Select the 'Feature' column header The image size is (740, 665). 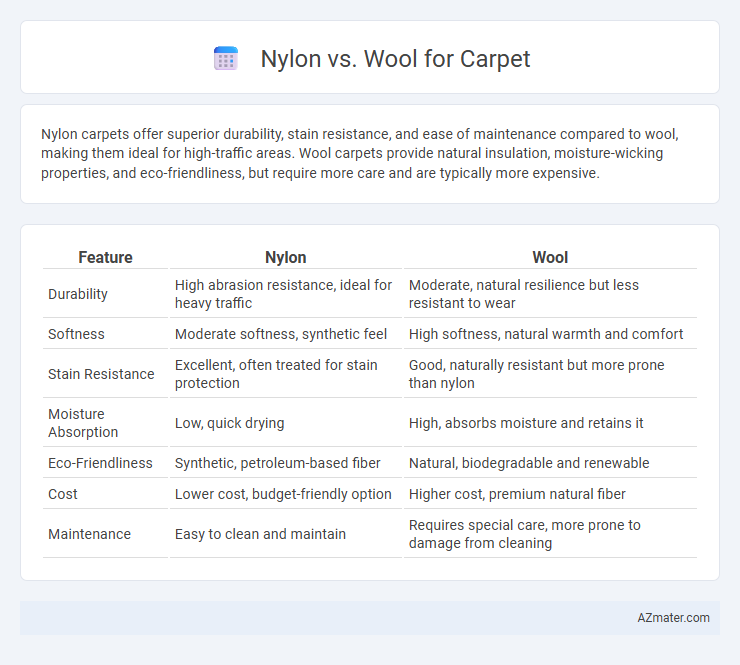click(105, 257)
